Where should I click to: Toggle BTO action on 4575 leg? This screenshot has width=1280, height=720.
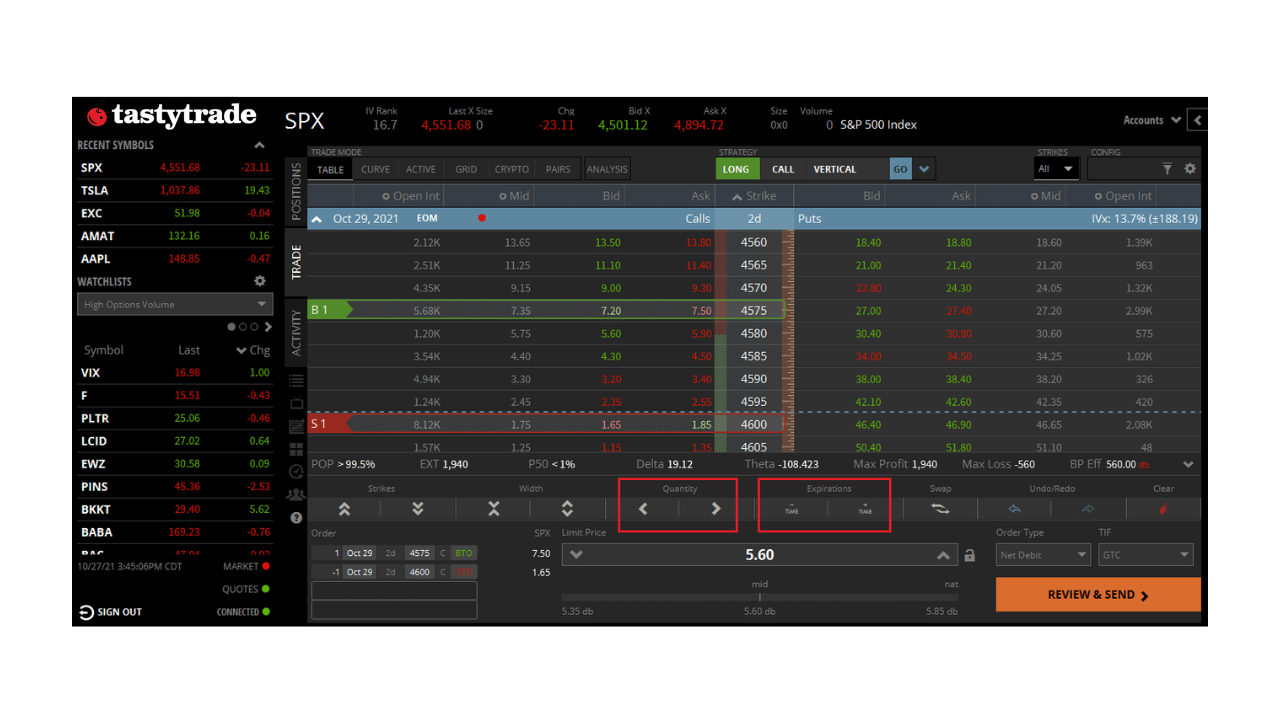tap(463, 553)
